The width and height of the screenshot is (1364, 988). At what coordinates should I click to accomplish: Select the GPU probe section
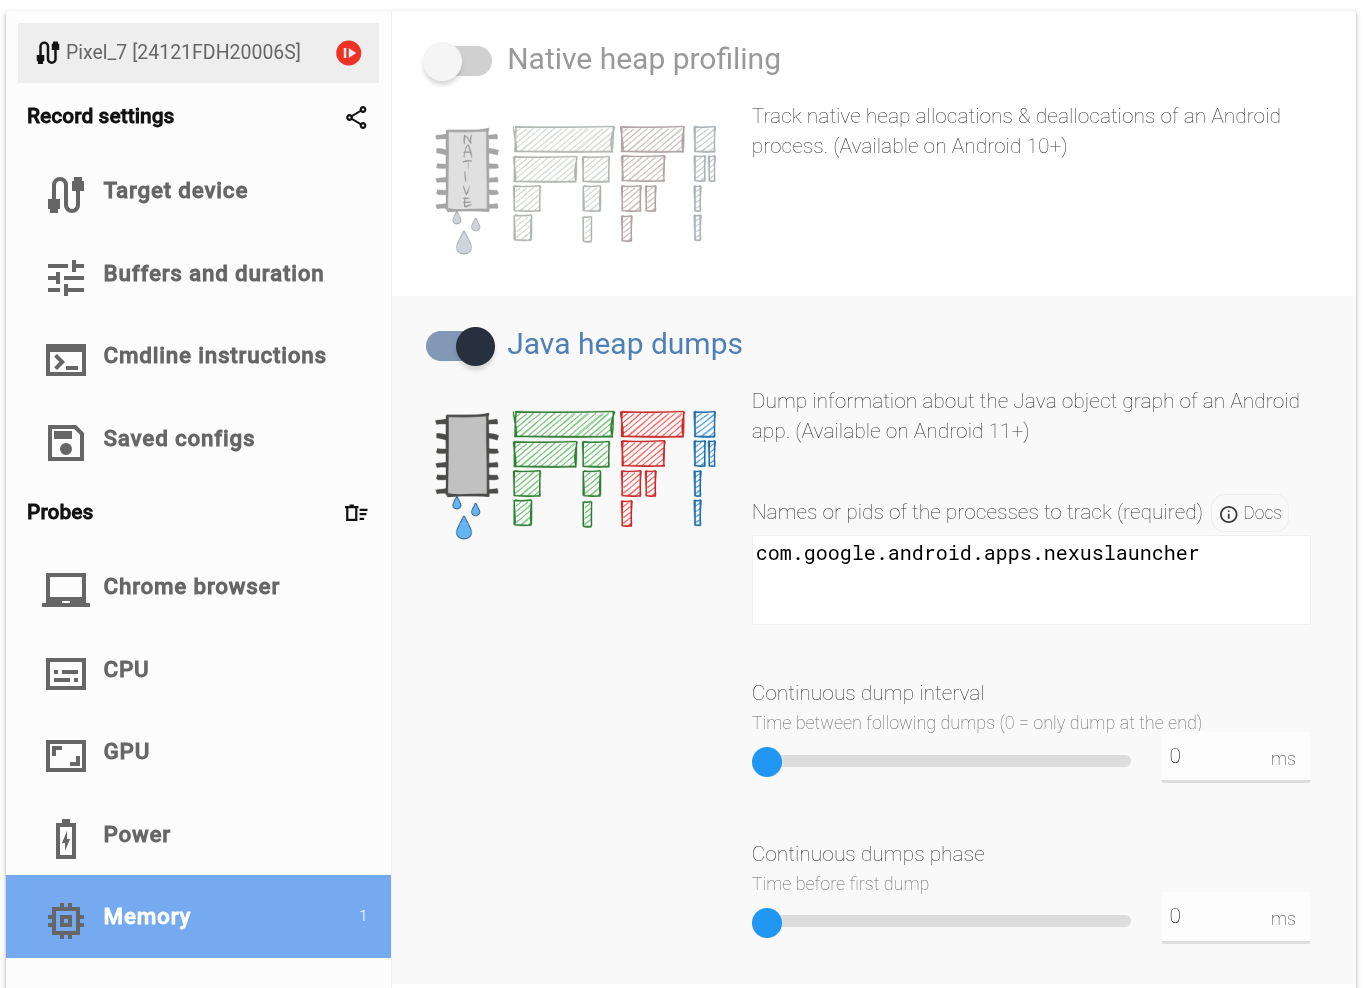126,752
